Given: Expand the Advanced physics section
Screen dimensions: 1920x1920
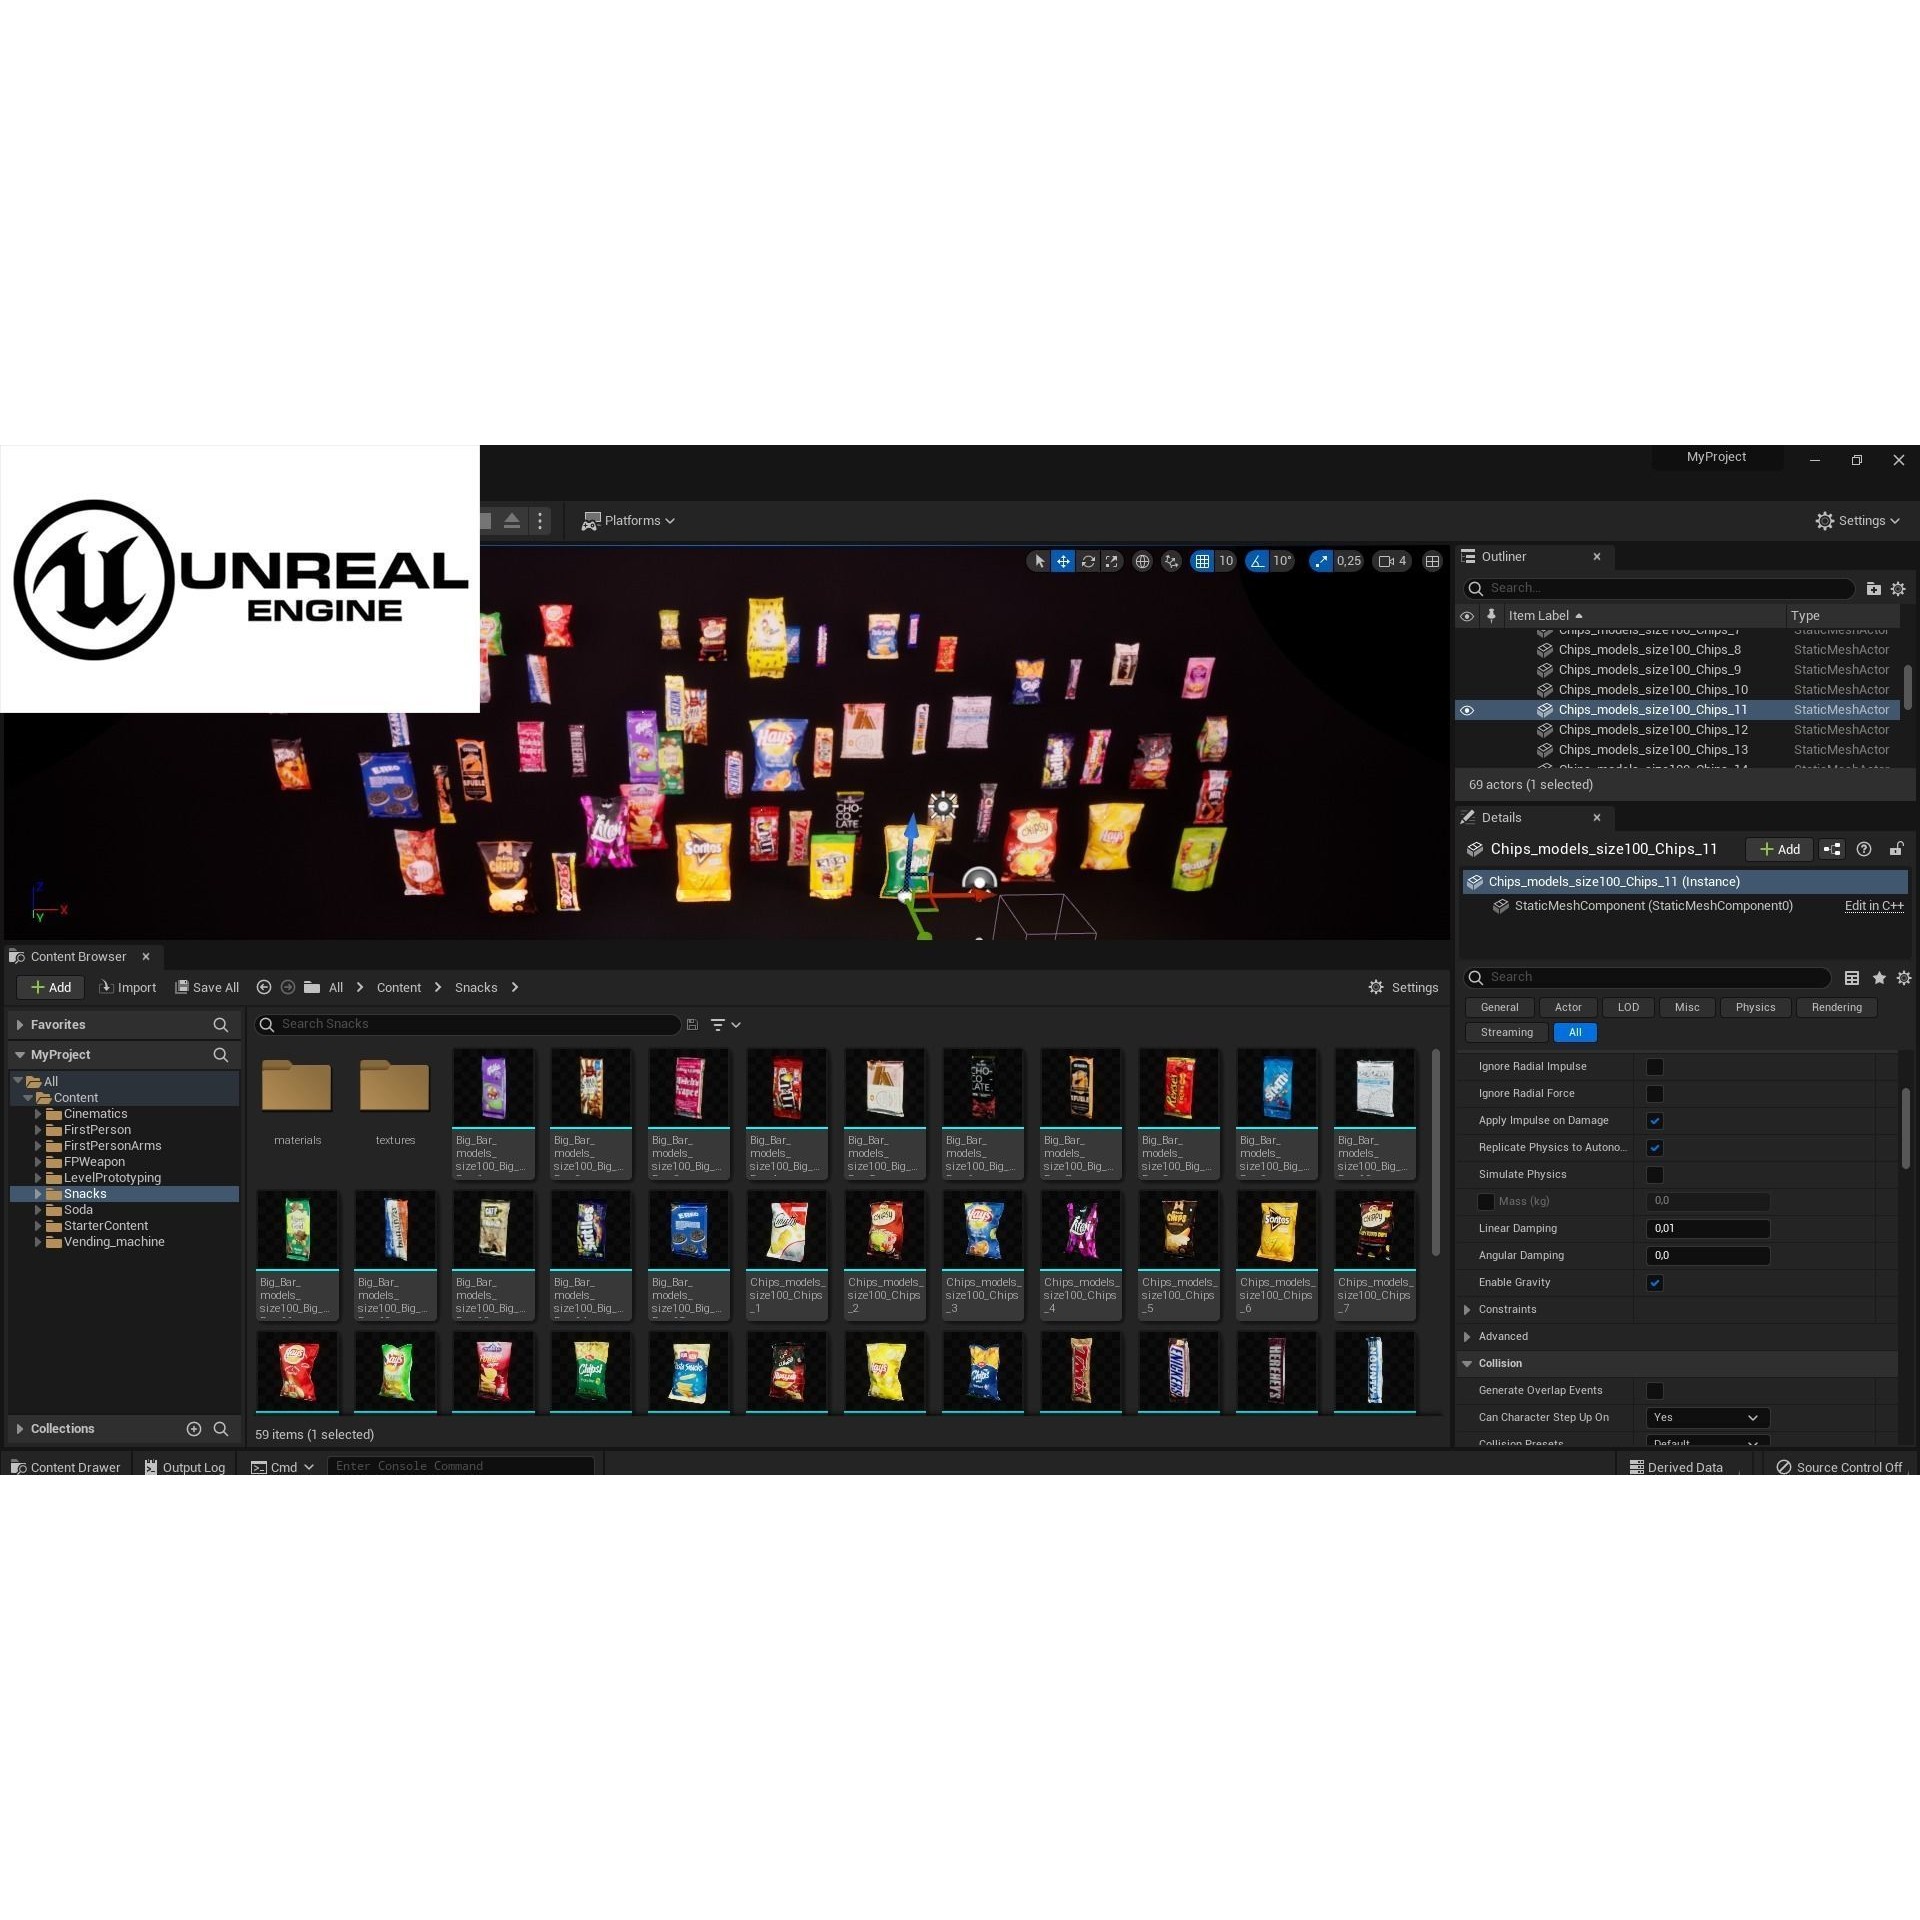Looking at the screenshot, I should [x=1467, y=1337].
